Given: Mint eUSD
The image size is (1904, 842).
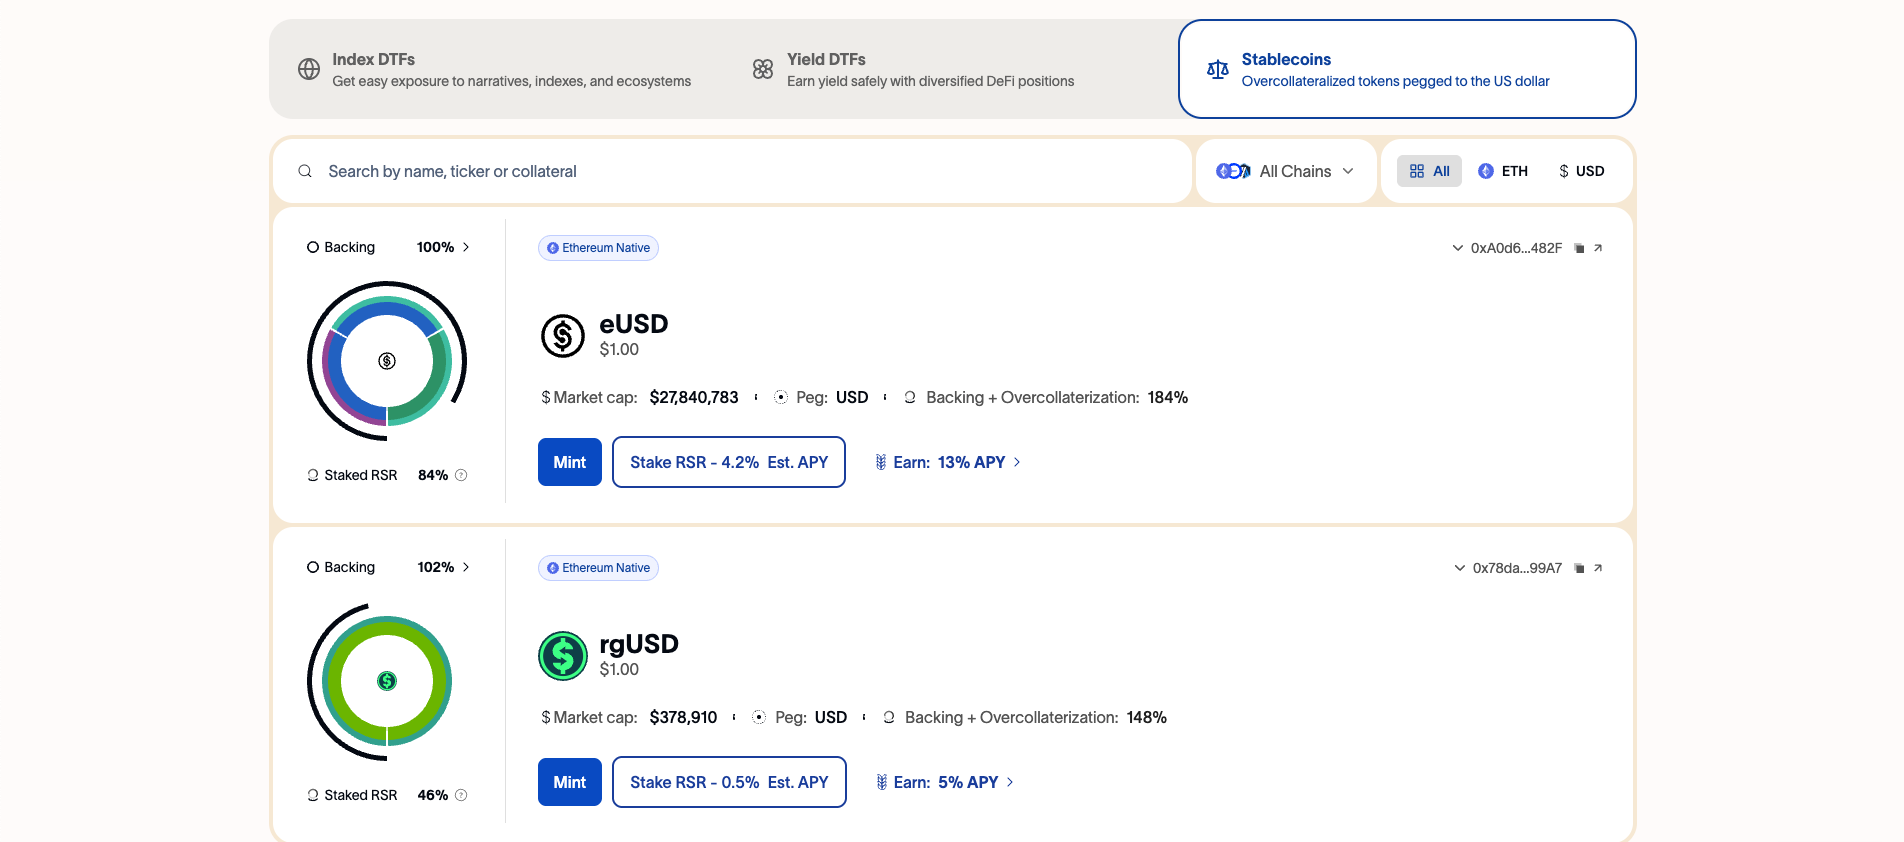Looking at the screenshot, I should (x=570, y=462).
